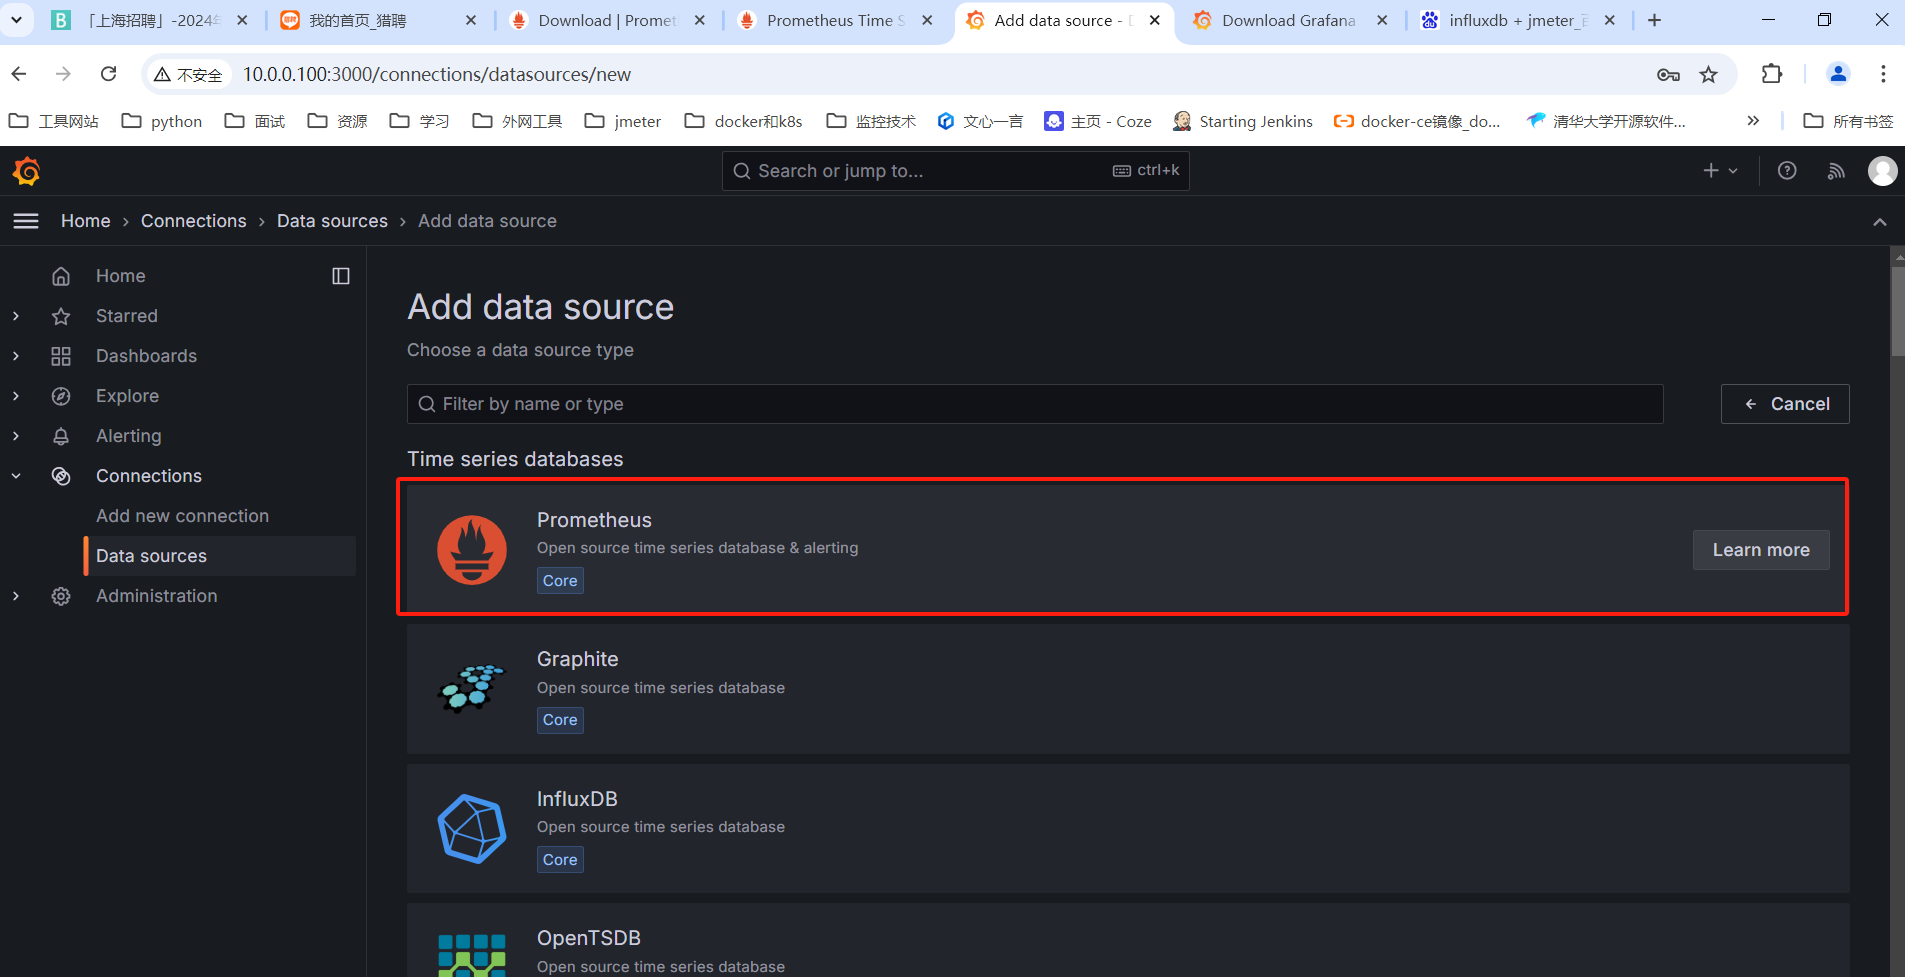Viewport: 1905px width, 977px height.
Task: Click the Connections icon in sidebar
Action: [x=61, y=476]
